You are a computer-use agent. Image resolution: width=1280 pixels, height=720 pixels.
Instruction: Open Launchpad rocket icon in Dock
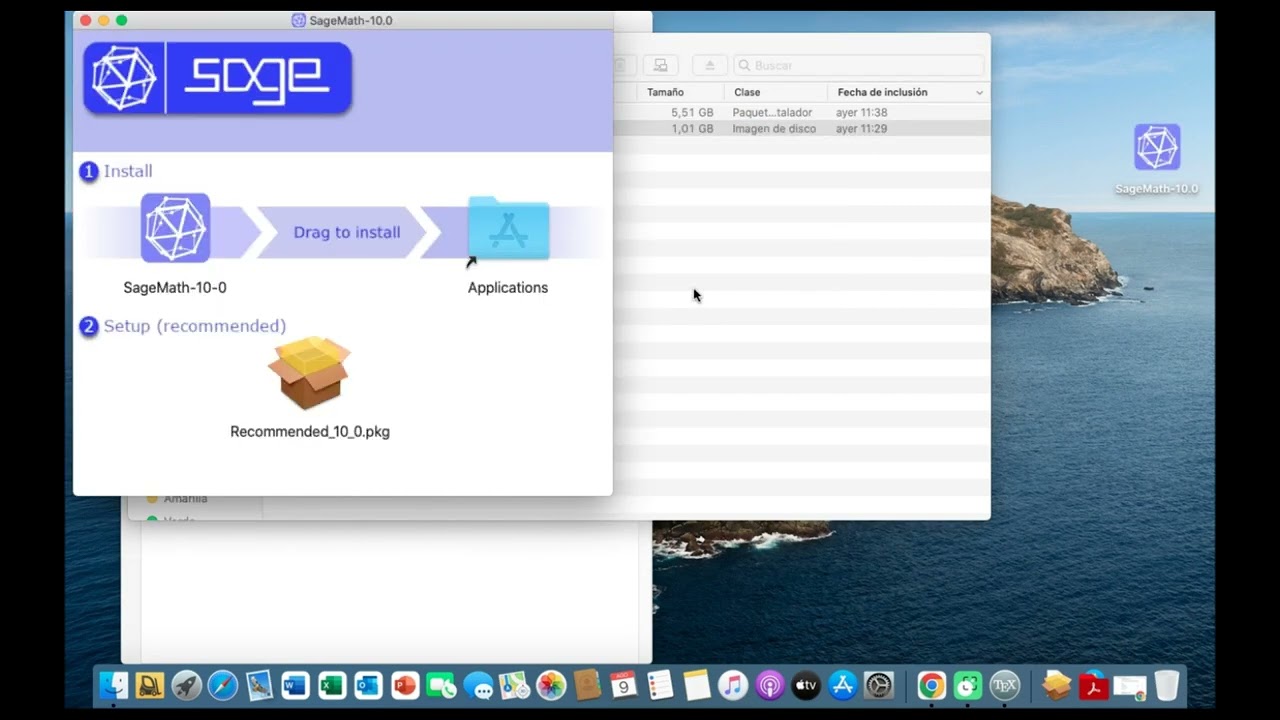[186, 686]
